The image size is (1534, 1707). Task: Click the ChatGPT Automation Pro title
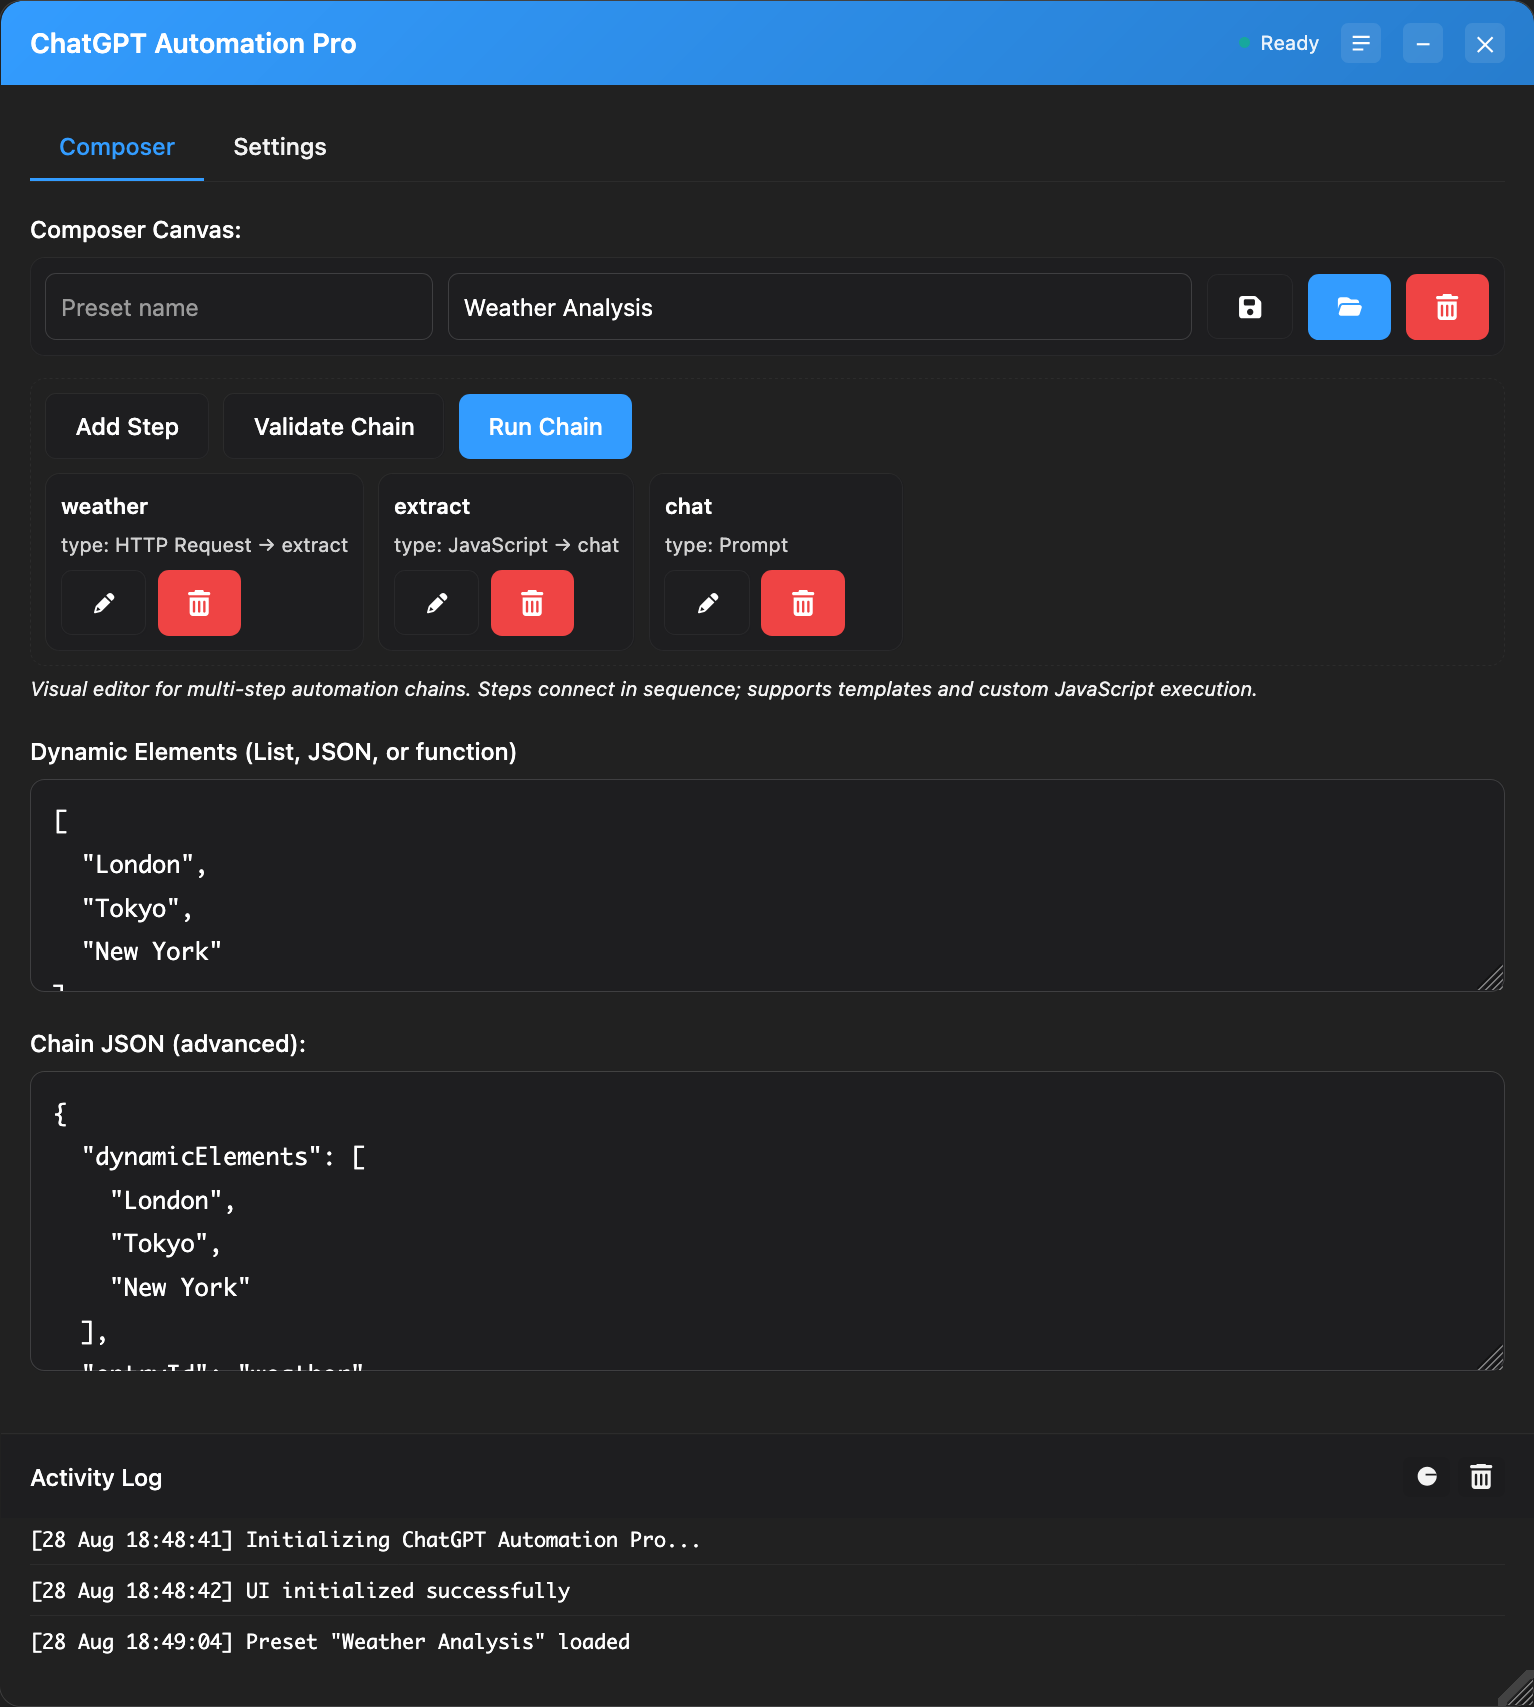193,43
